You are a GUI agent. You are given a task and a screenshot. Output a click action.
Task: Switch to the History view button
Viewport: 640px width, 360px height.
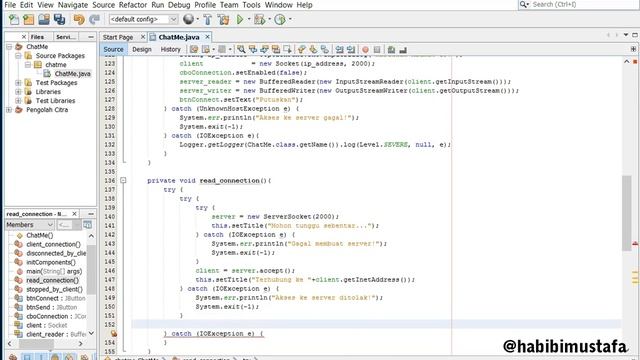(170, 49)
